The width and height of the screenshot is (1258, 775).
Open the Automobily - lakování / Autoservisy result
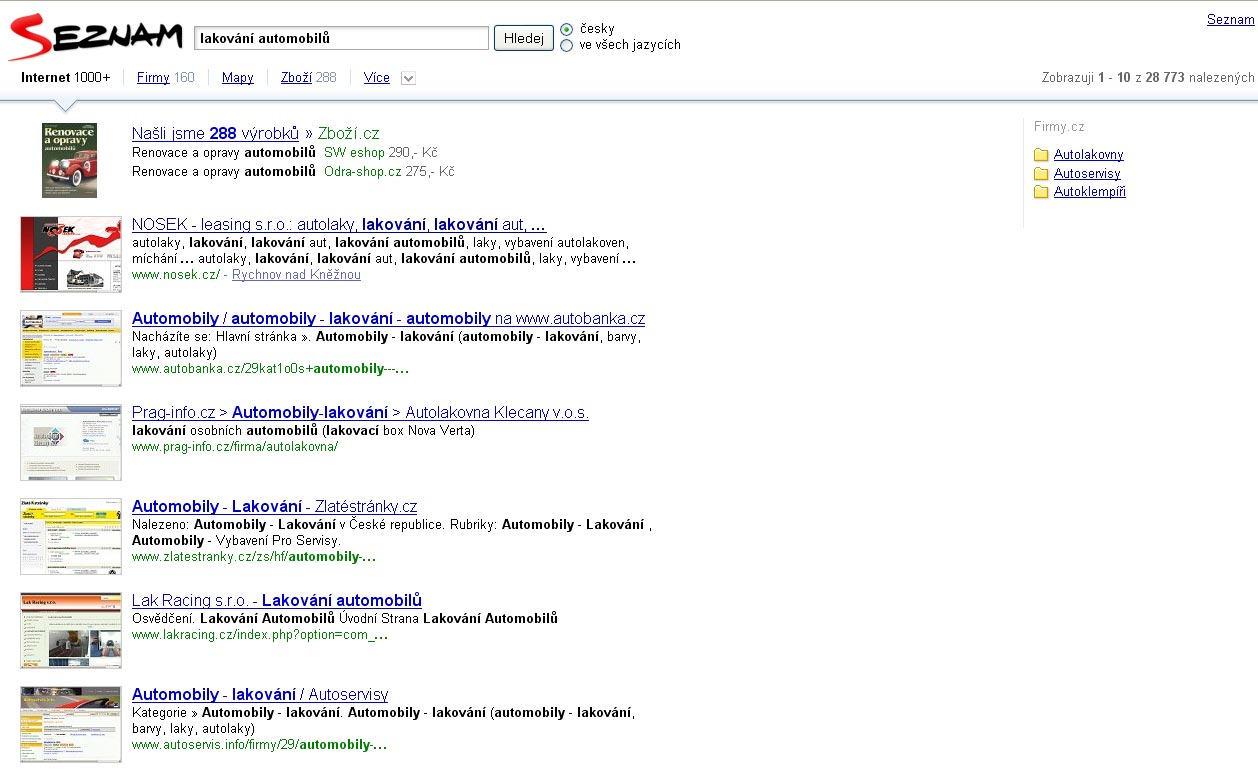(x=260, y=695)
